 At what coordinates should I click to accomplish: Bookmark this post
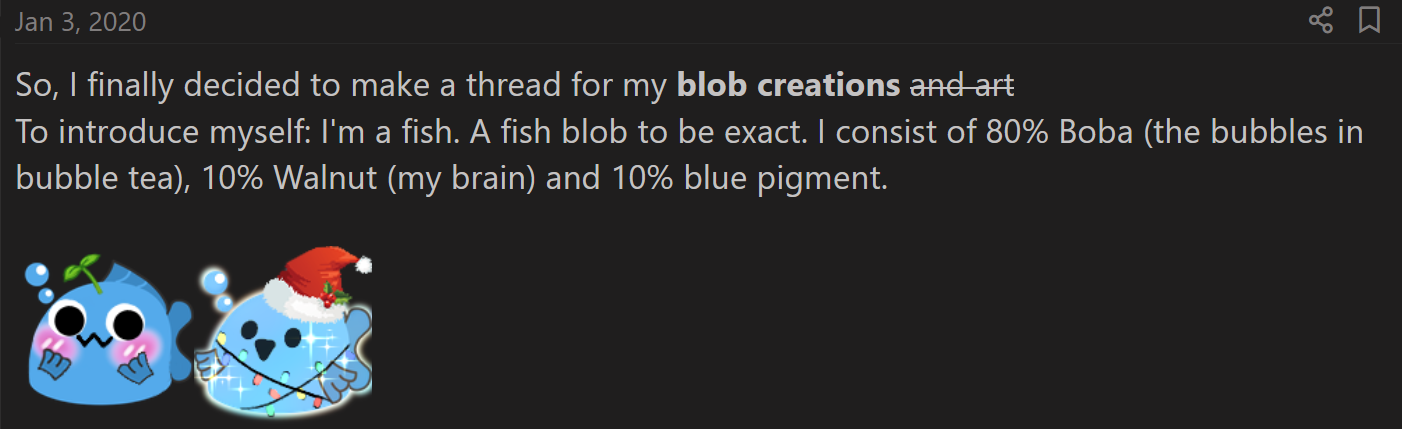tap(1369, 20)
